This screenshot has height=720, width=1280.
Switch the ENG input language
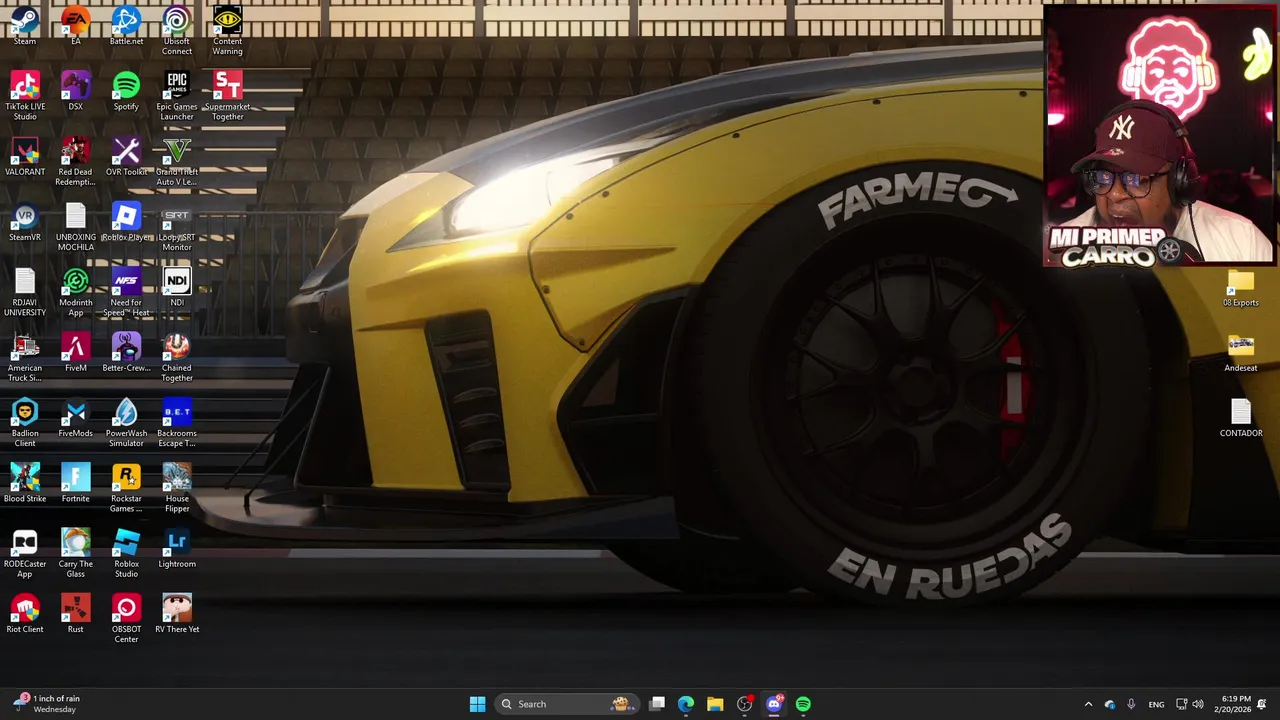click(1156, 704)
